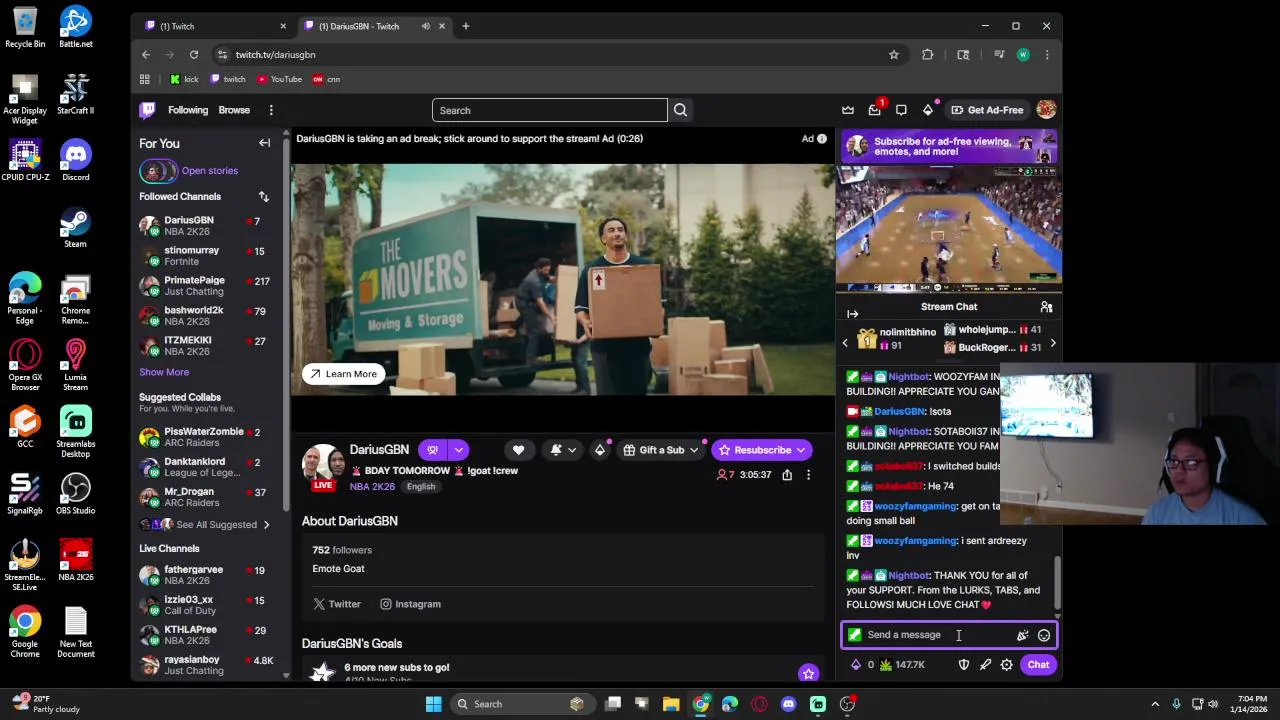This screenshot has height=720, width=1280.
Task: Open the three-dot stream options menu
Action: [808, 475]
